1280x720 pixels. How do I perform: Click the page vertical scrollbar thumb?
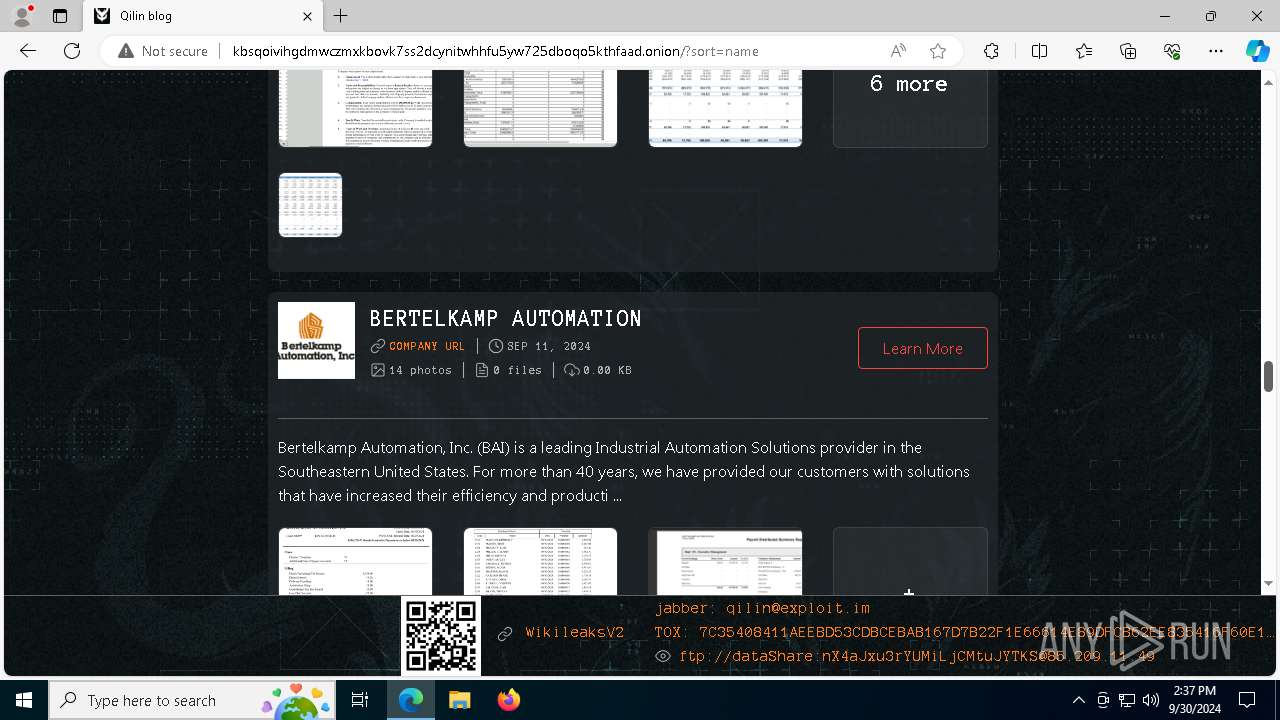coord(1268,376)
